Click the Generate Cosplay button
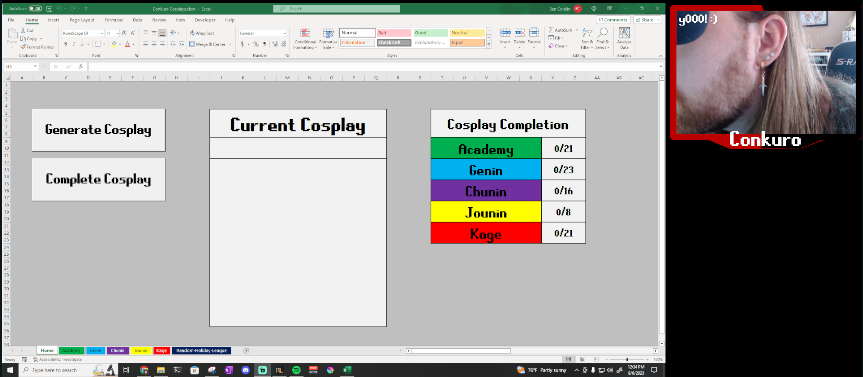 click(x=99, y=130)
